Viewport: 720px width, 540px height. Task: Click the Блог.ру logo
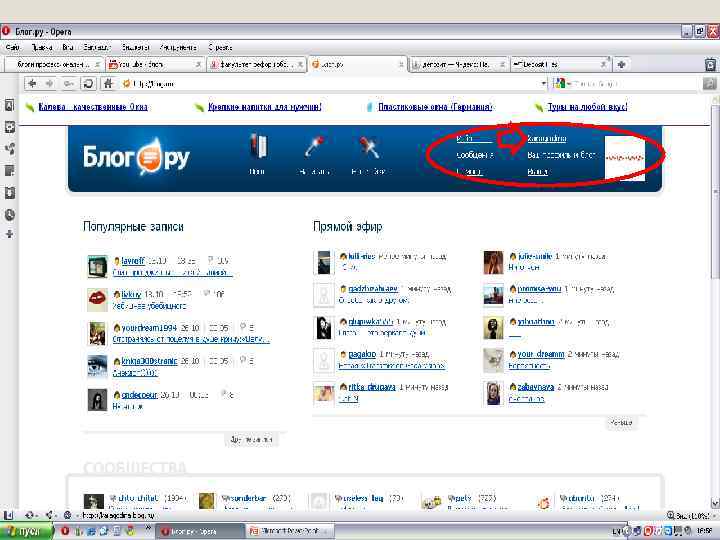136,157
